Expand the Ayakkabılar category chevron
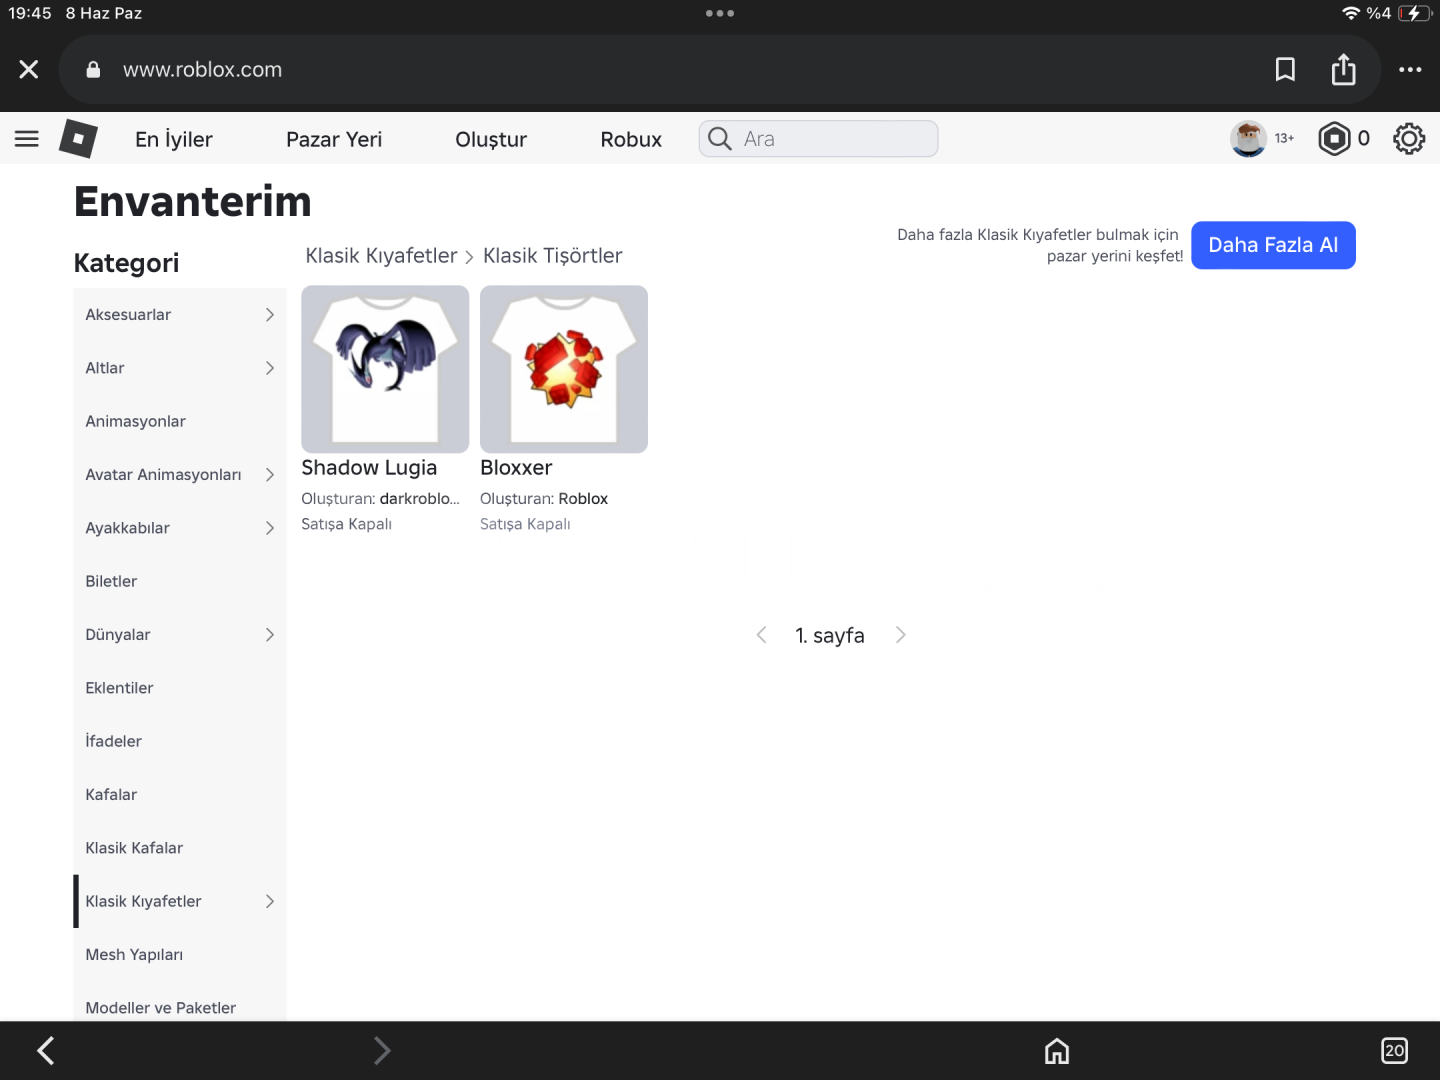1440x1080 pixels. click(270, 528)
